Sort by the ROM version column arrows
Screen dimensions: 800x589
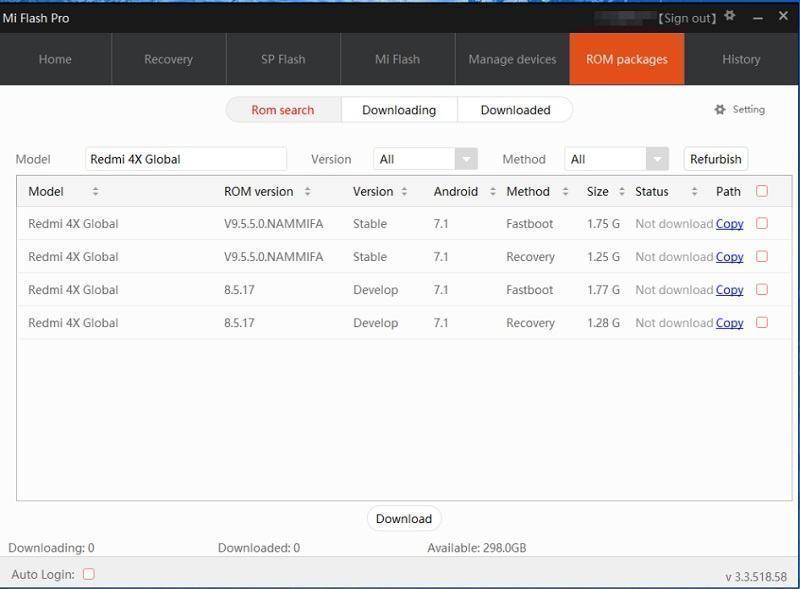(307, 191)
